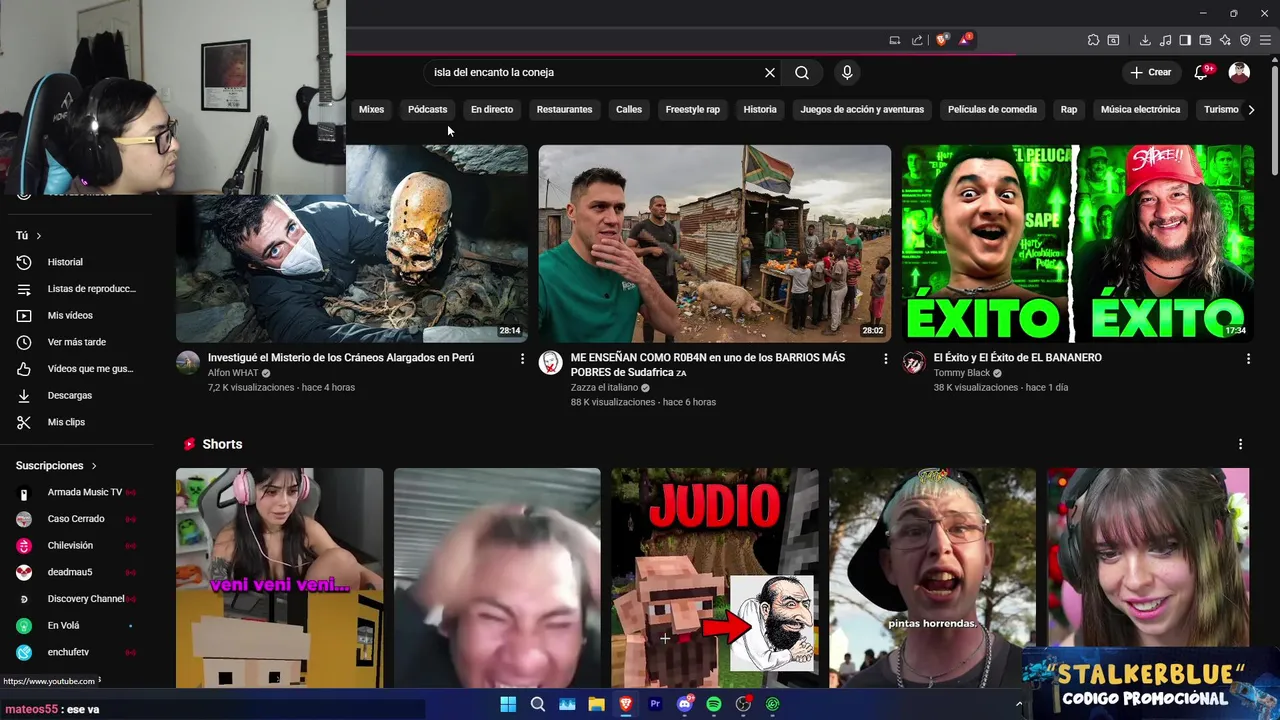Show hidden system tray icons

(x=1019, y=704)
